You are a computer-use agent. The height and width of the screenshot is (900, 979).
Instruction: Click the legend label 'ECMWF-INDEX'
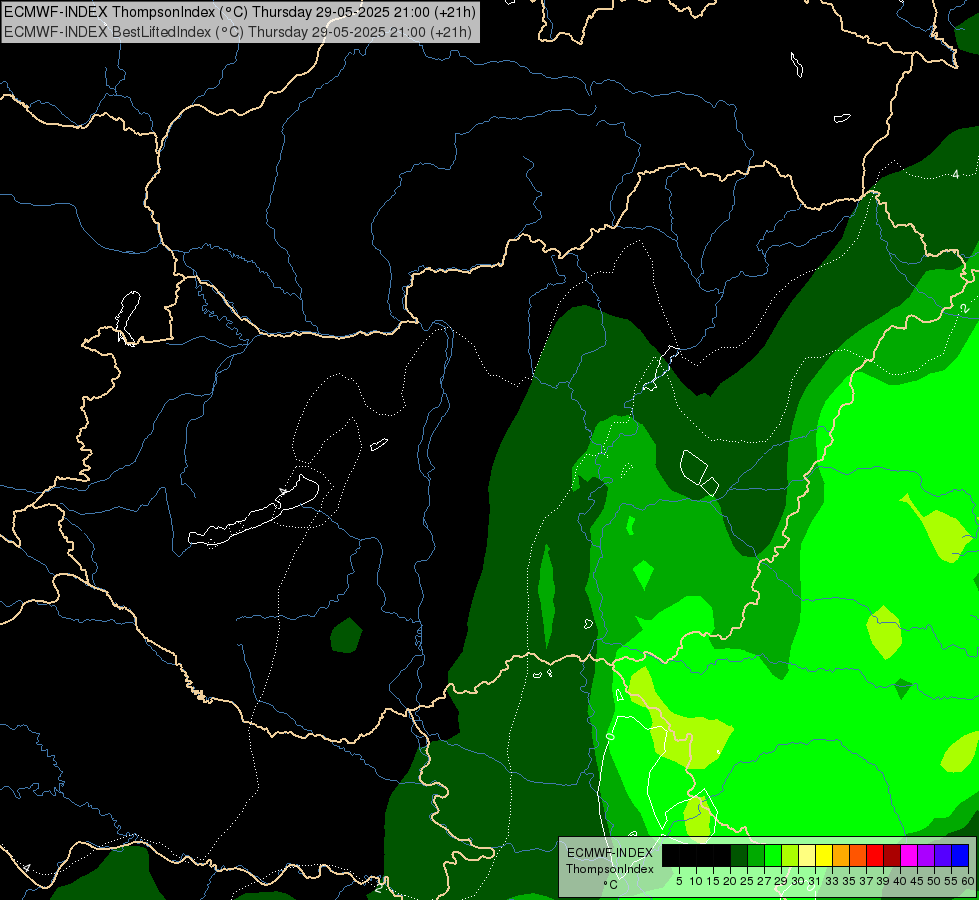[610, 853]
